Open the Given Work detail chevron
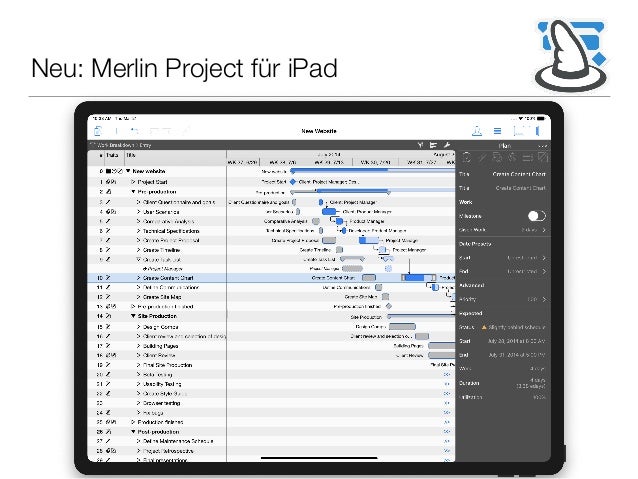Image resolution: width=638 pixels, height=479 pixels. (x=544, y=230)
